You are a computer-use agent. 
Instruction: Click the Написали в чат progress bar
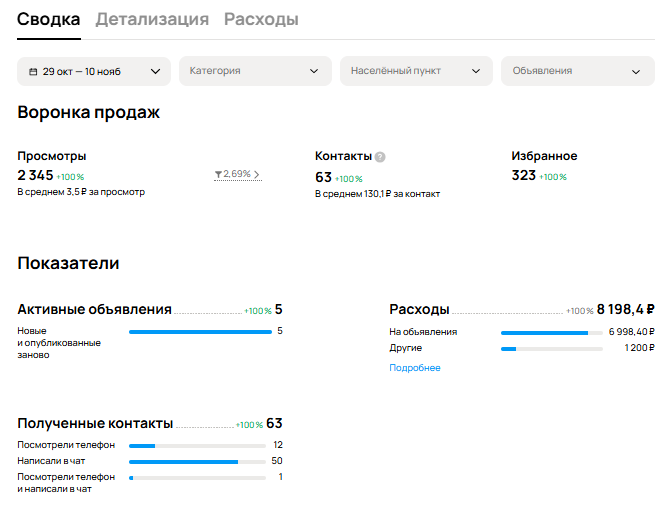pyautogui.click(x=197, y=461)
